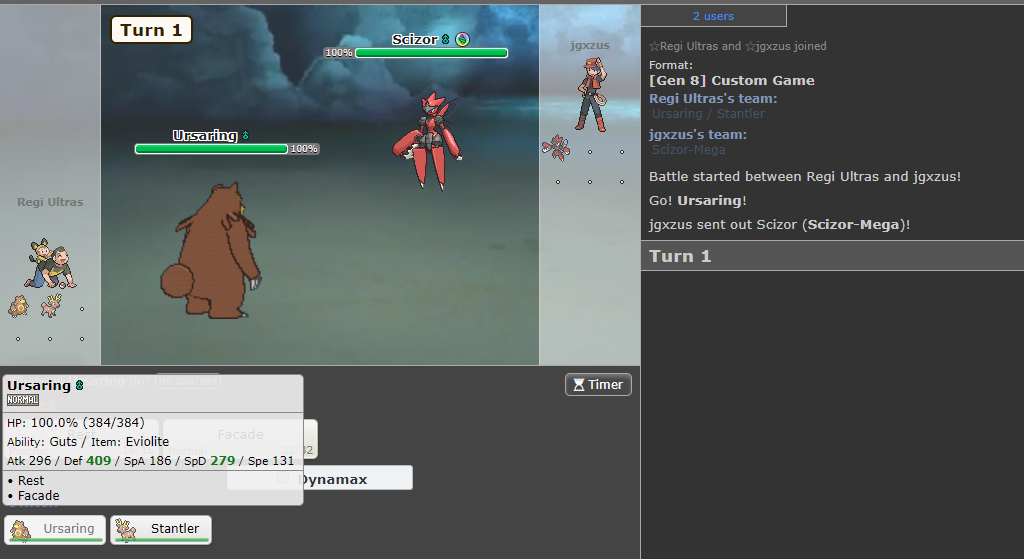1024x559 pixels.
Task: Click the Timer button
Action: 598,385
